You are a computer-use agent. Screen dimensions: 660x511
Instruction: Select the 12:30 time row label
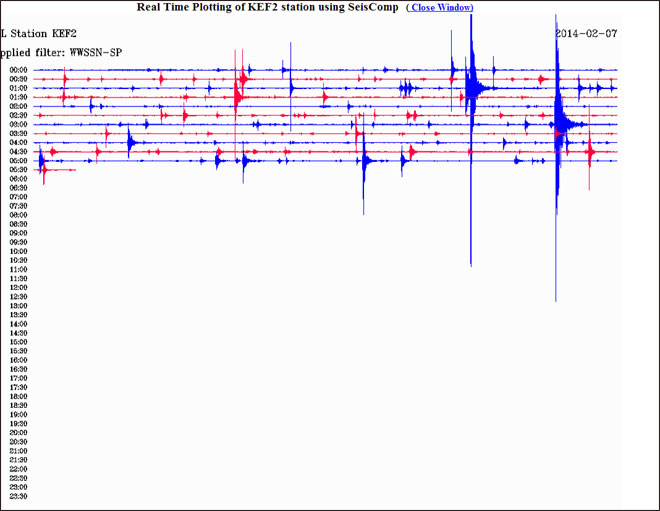(18, 297)
